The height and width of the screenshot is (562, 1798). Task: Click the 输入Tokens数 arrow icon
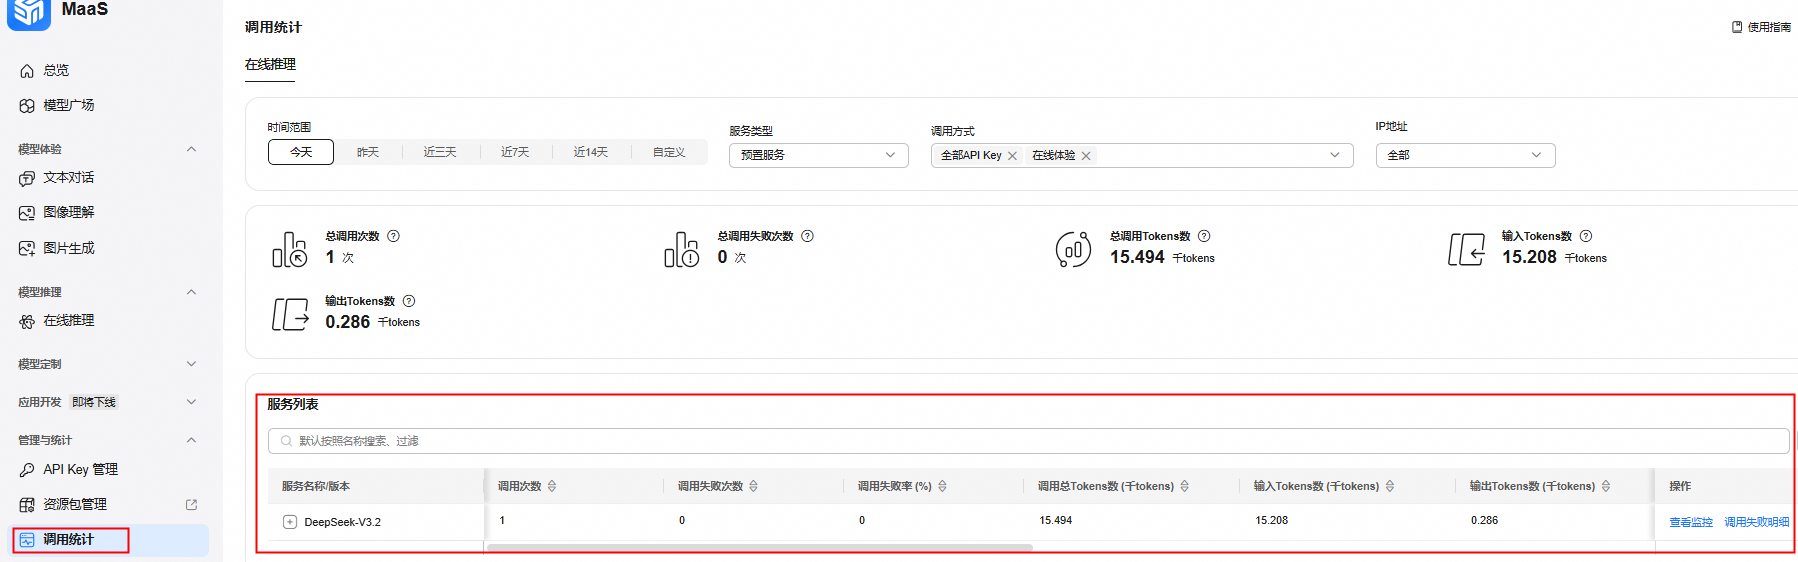[x=1467, y=249]
